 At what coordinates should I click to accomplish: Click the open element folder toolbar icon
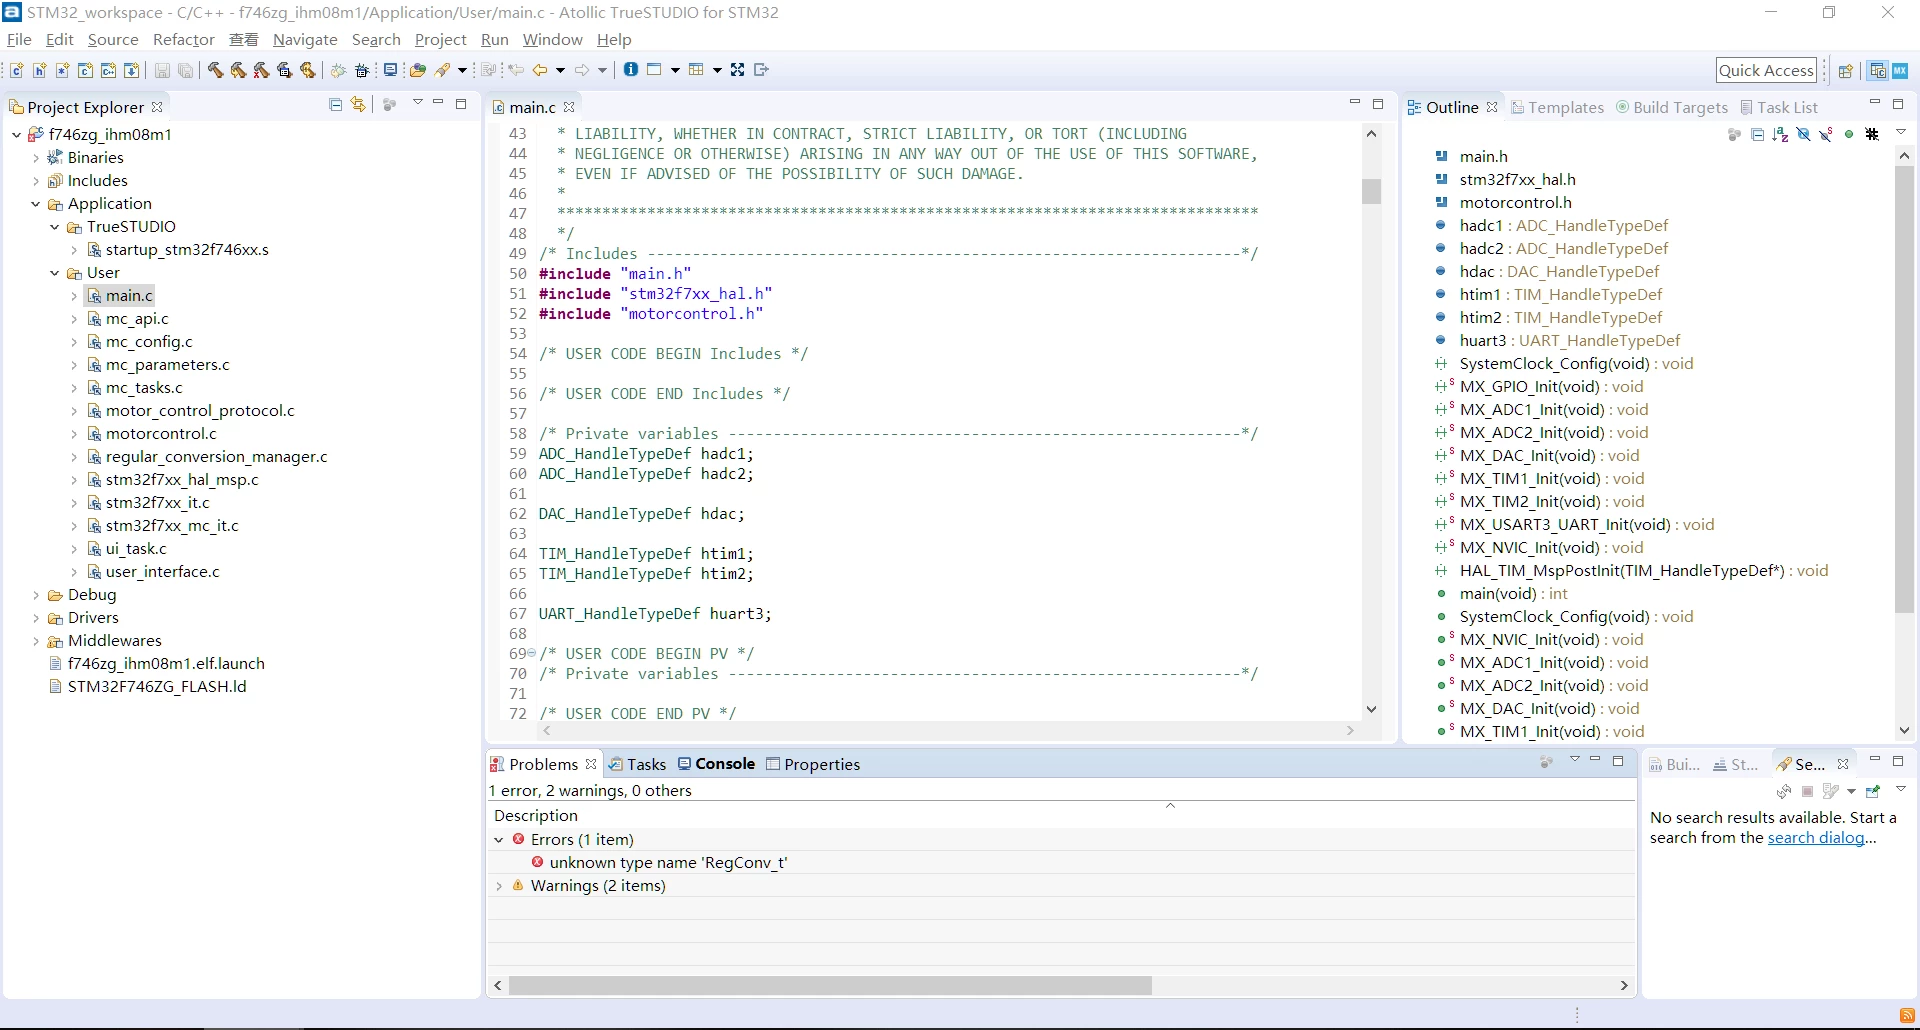418,70
